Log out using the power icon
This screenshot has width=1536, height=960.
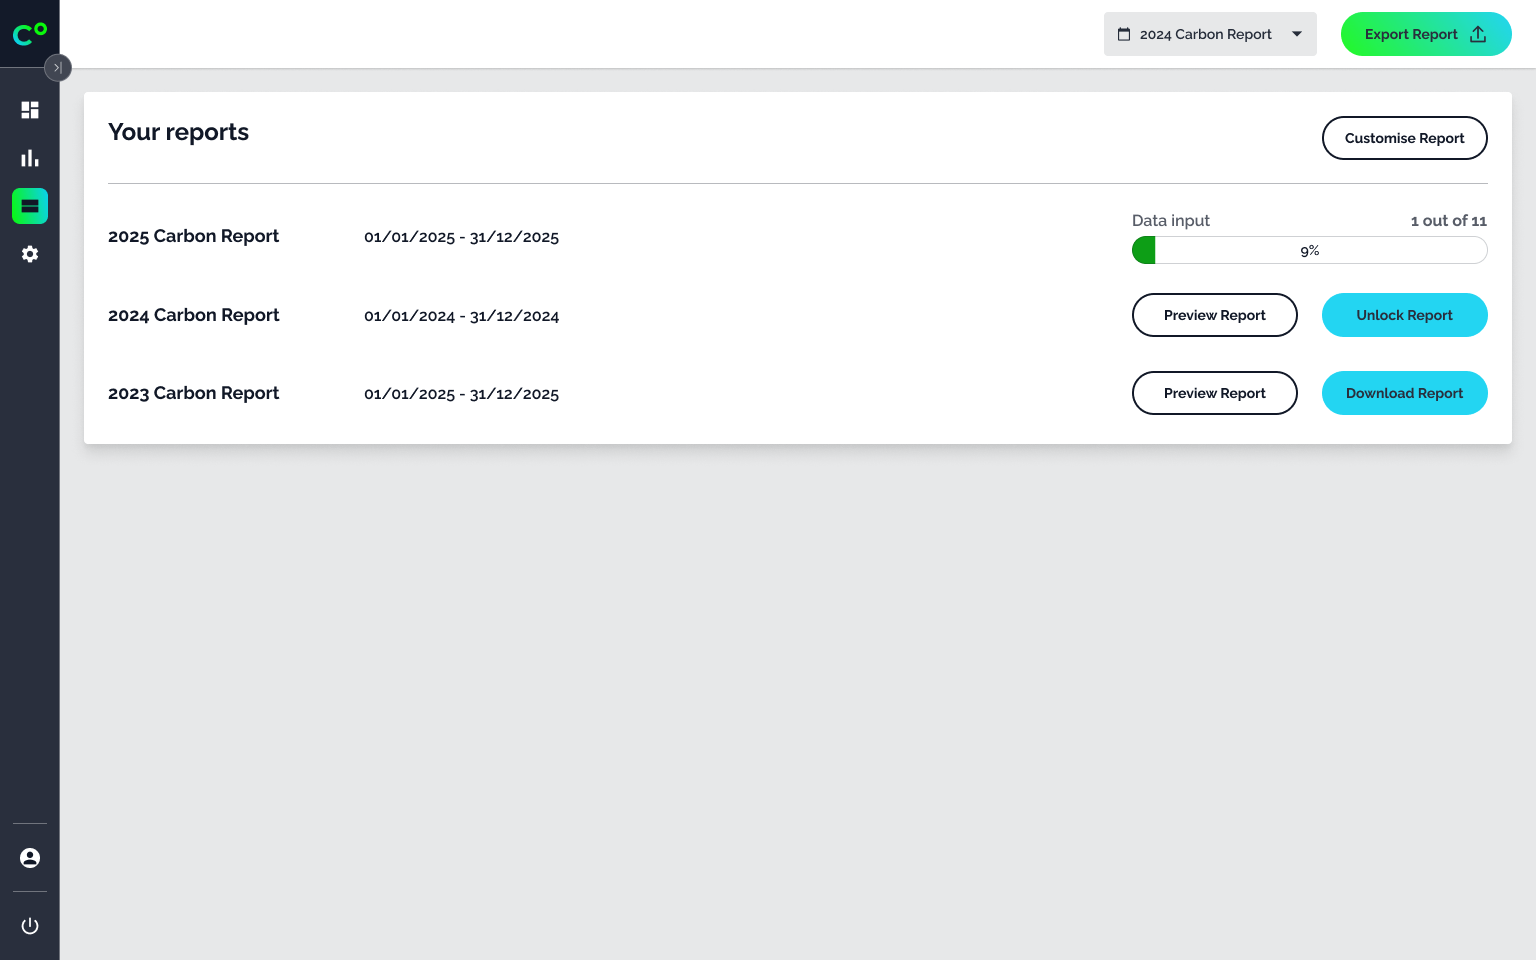[29, 925]
